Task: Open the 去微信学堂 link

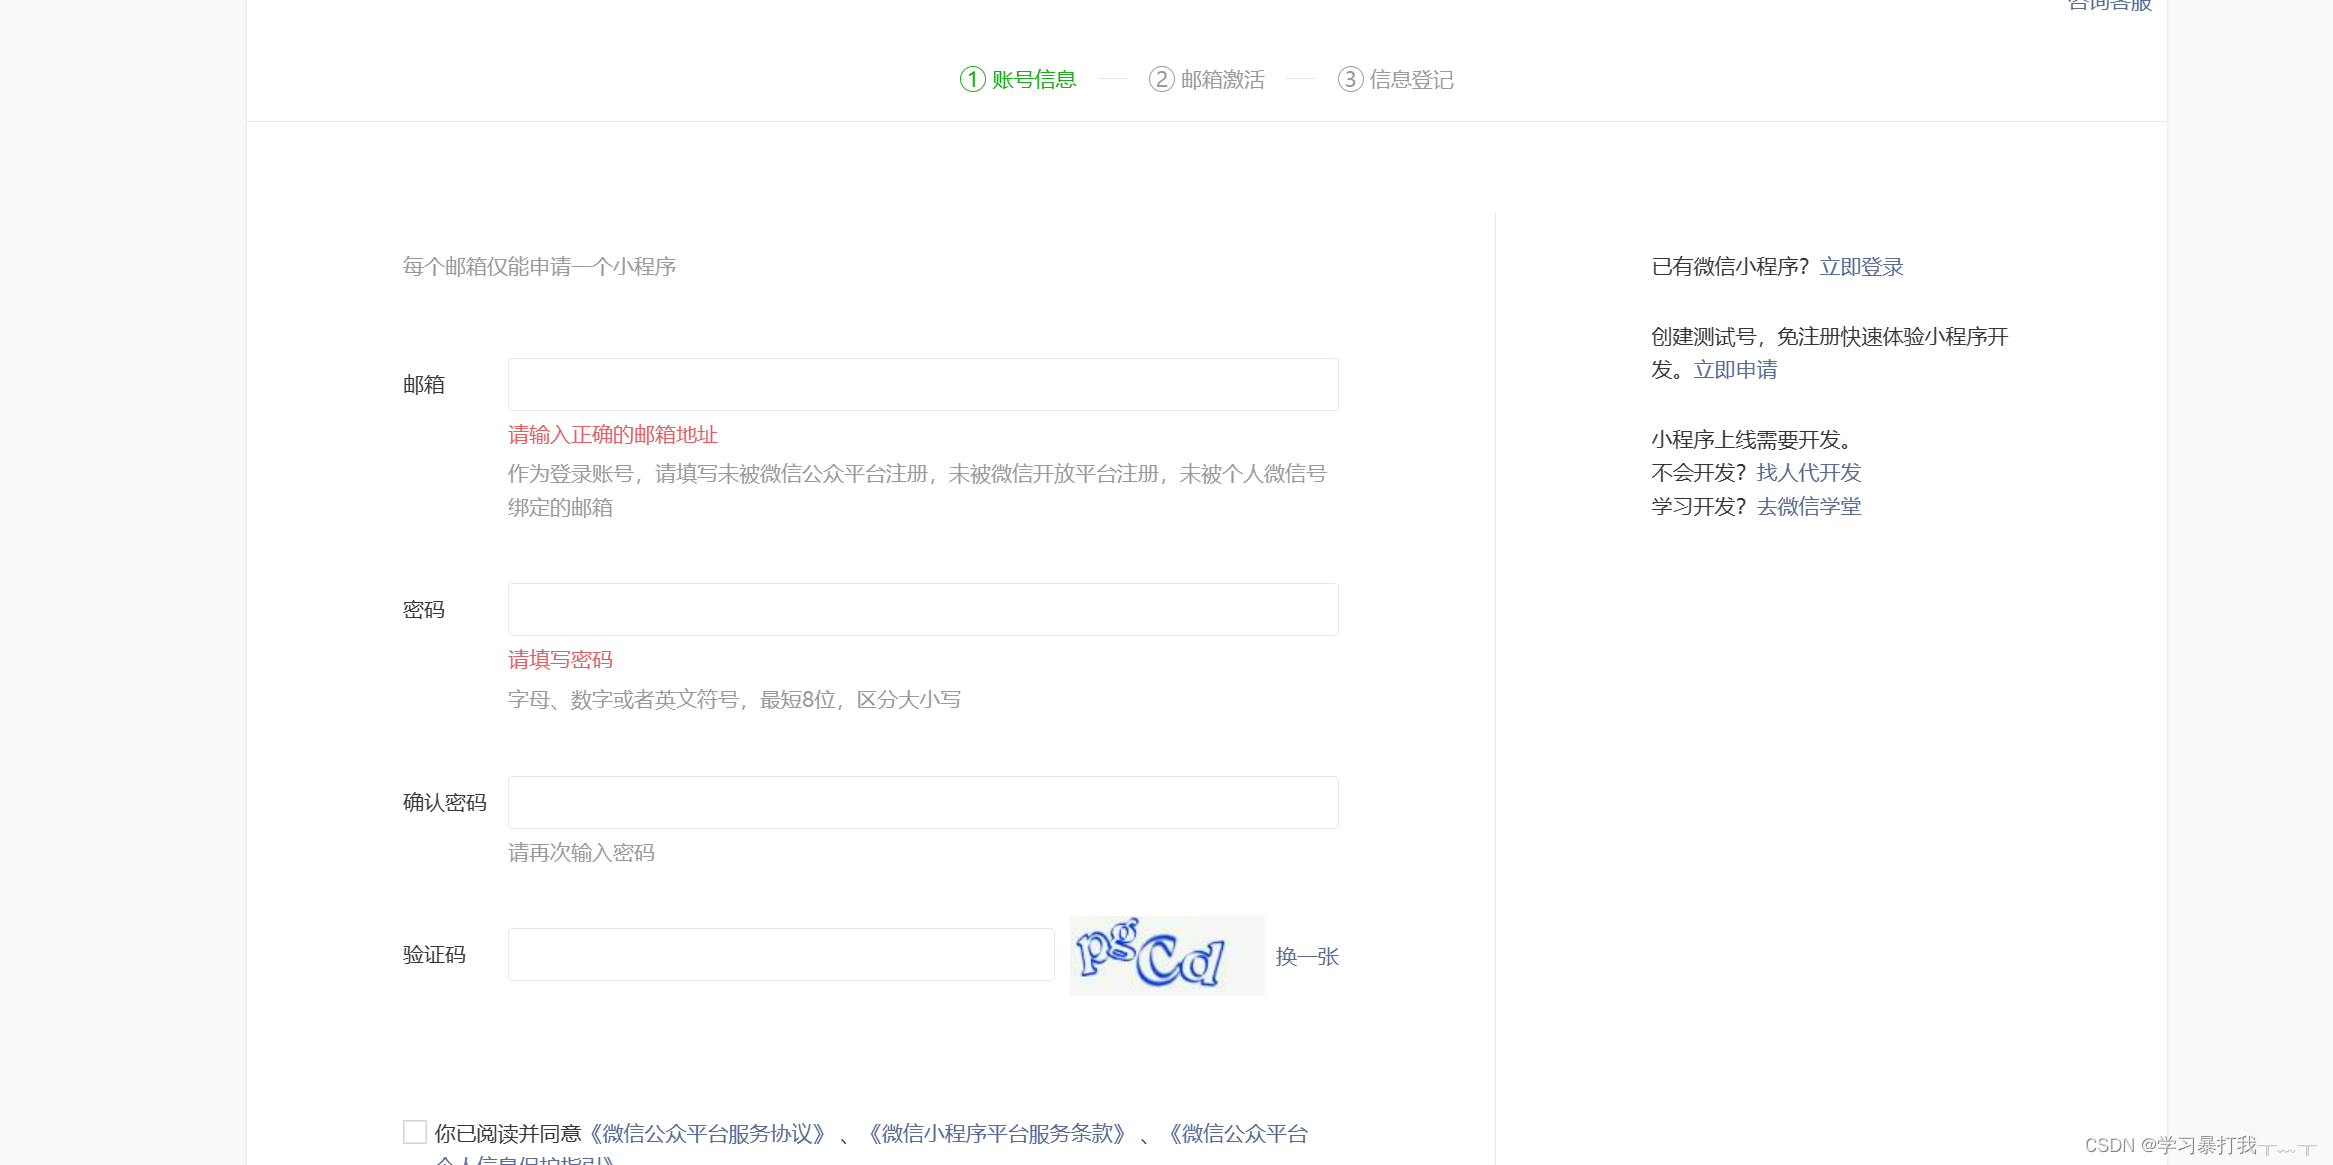Action: click(x=1808, y=506)
